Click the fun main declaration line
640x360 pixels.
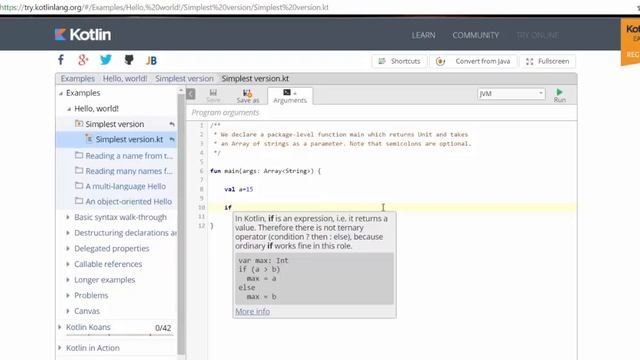point(265,171)
